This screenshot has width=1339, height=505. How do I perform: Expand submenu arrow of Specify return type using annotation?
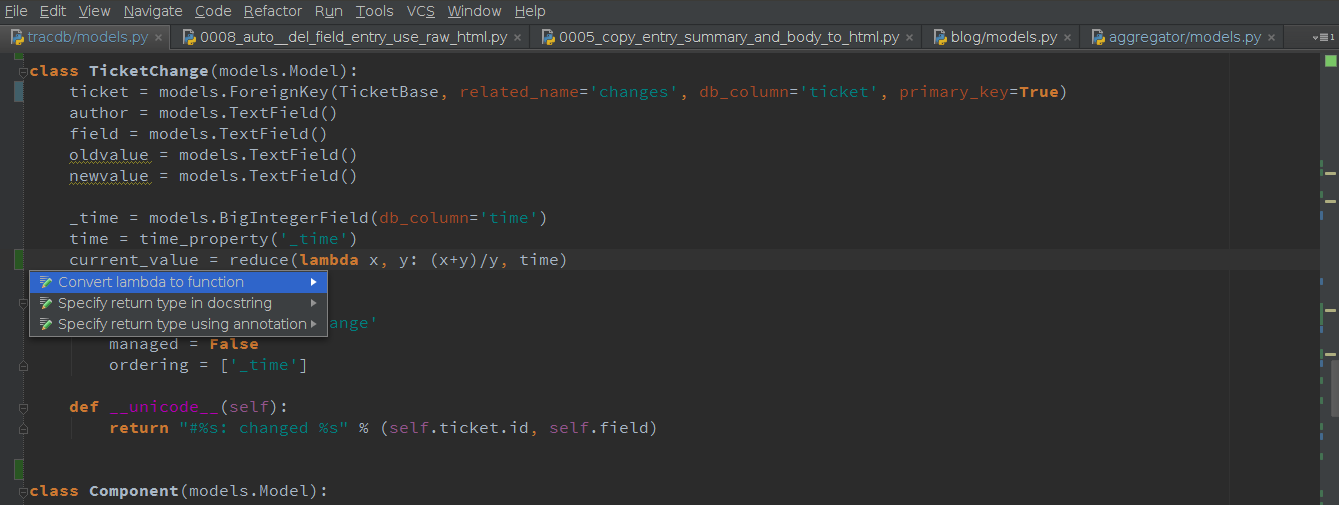point(314,324)
